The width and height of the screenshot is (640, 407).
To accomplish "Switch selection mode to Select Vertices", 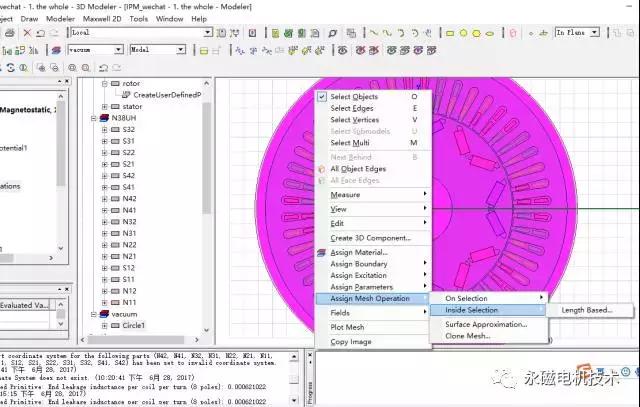I will 357,120.
